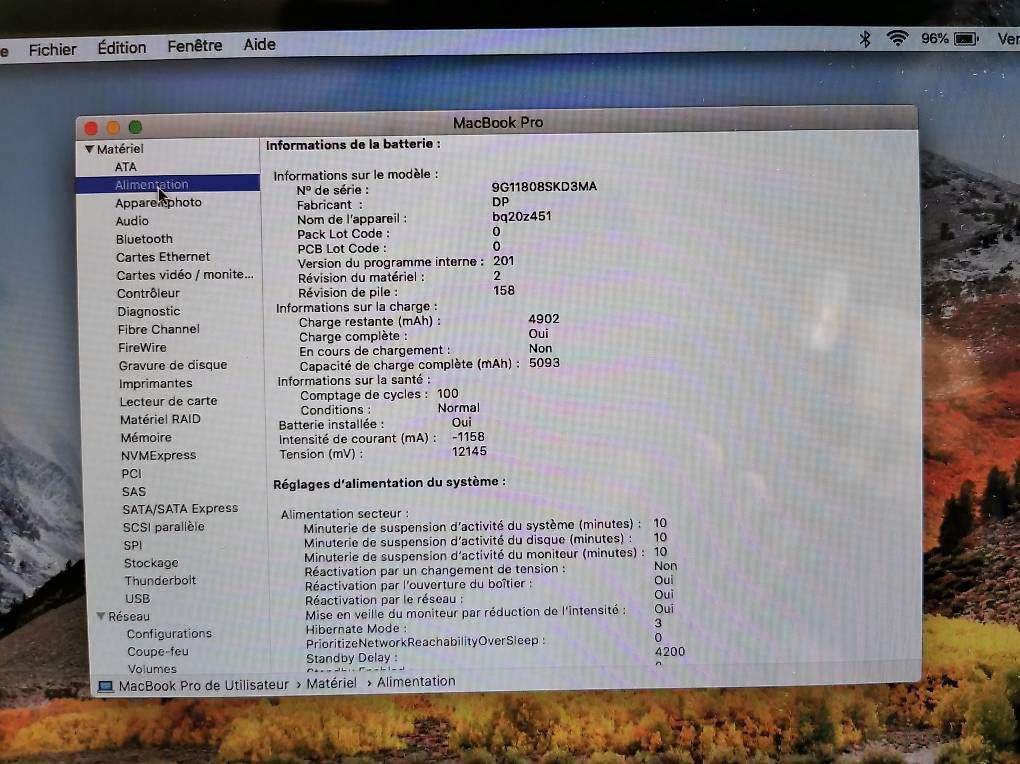Screen dimensions: 1020x764
Task: Click full charge capacity value 5093
Action: coord(544,362)
